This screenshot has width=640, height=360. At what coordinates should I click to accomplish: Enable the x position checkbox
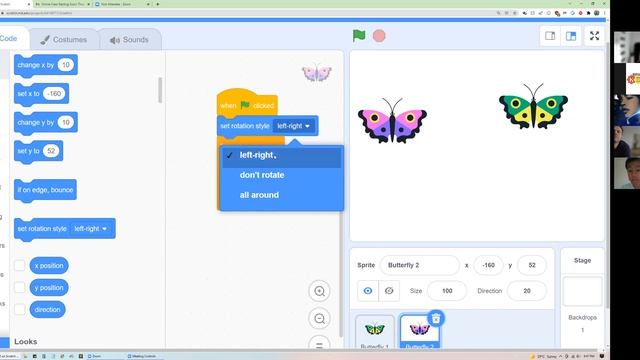pos(20,265)
